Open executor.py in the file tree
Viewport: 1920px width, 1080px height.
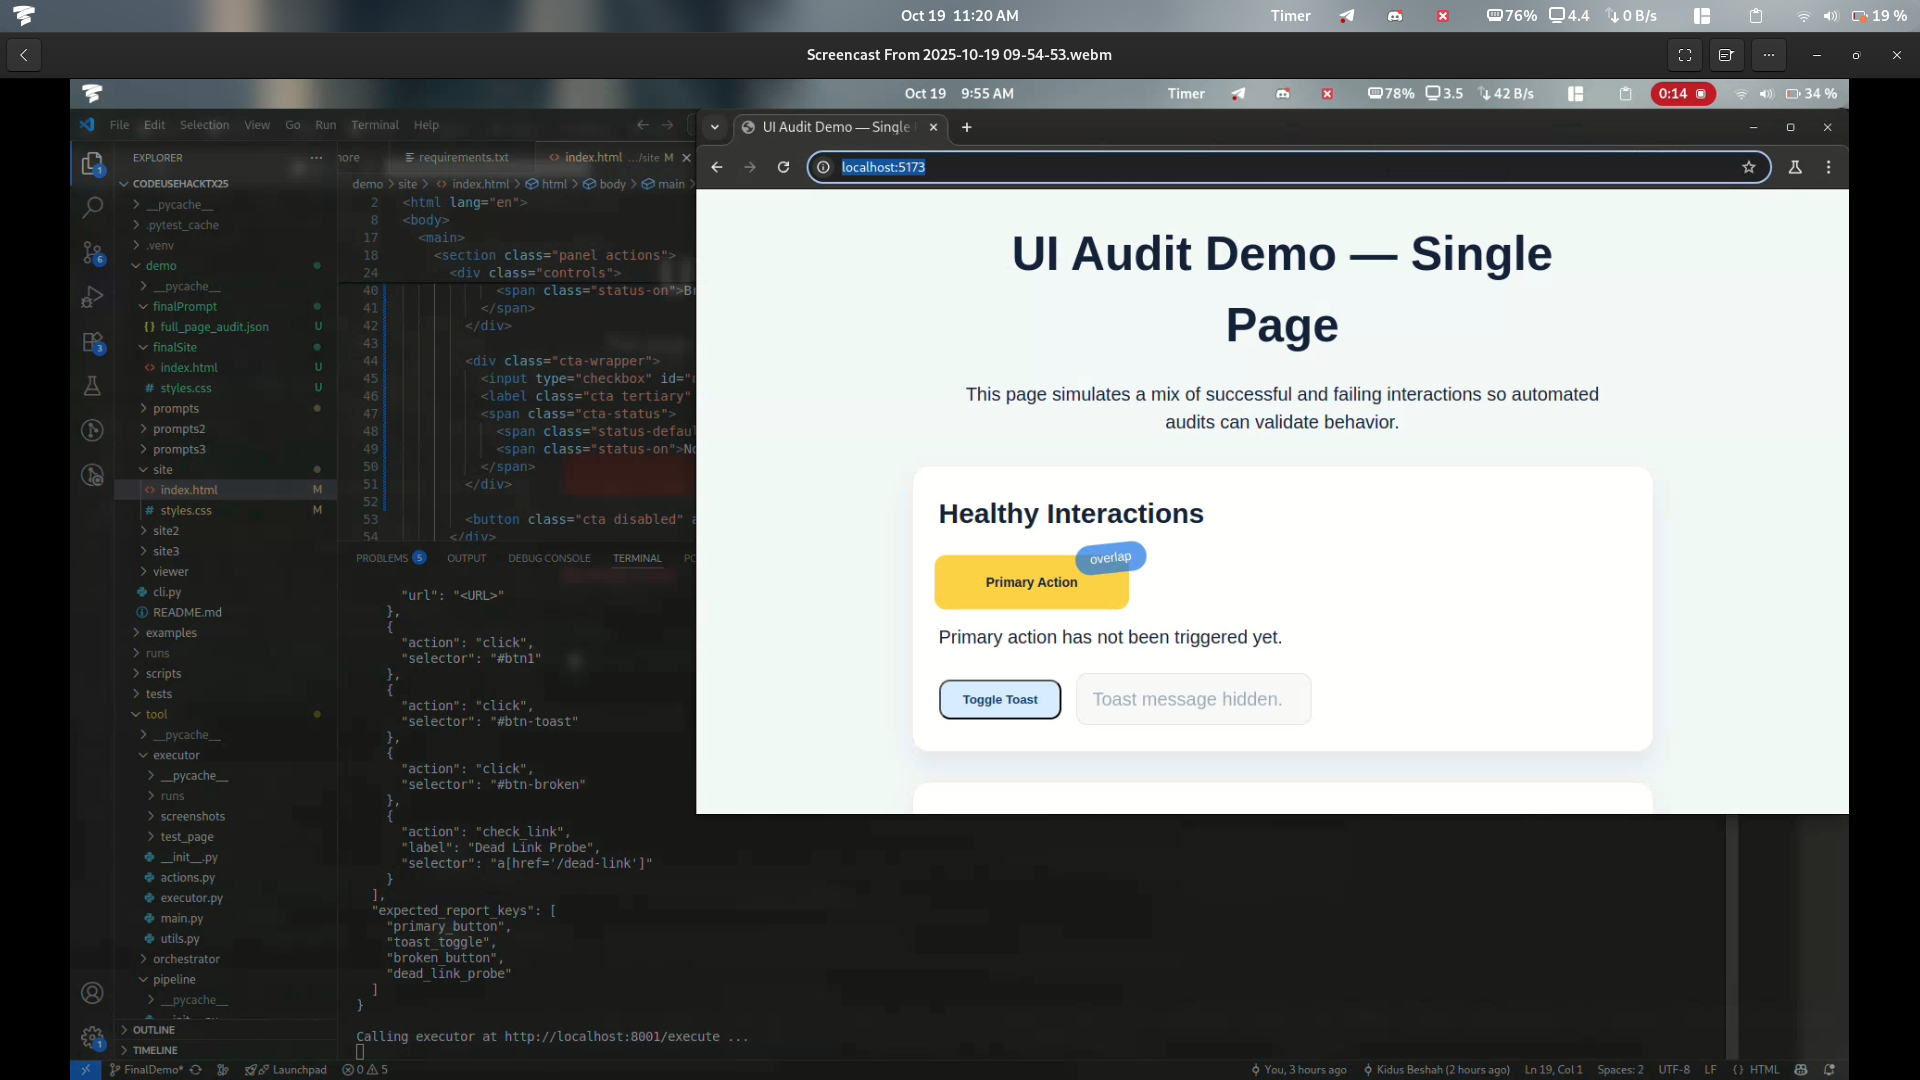point(191,898)
